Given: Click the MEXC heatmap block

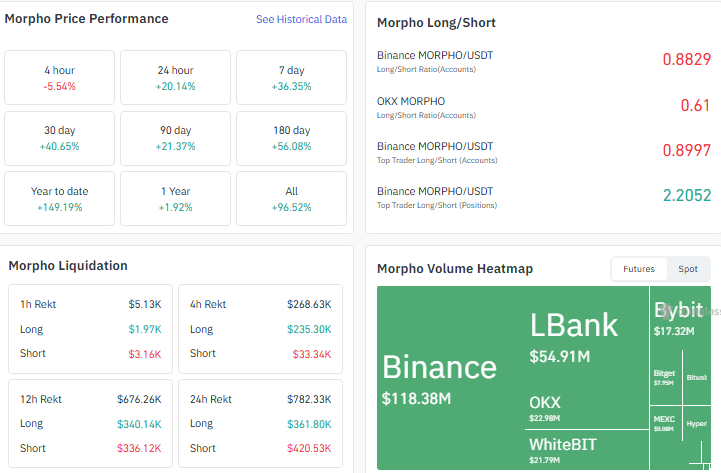Looking at the screenshot, I should pos(666,423).
